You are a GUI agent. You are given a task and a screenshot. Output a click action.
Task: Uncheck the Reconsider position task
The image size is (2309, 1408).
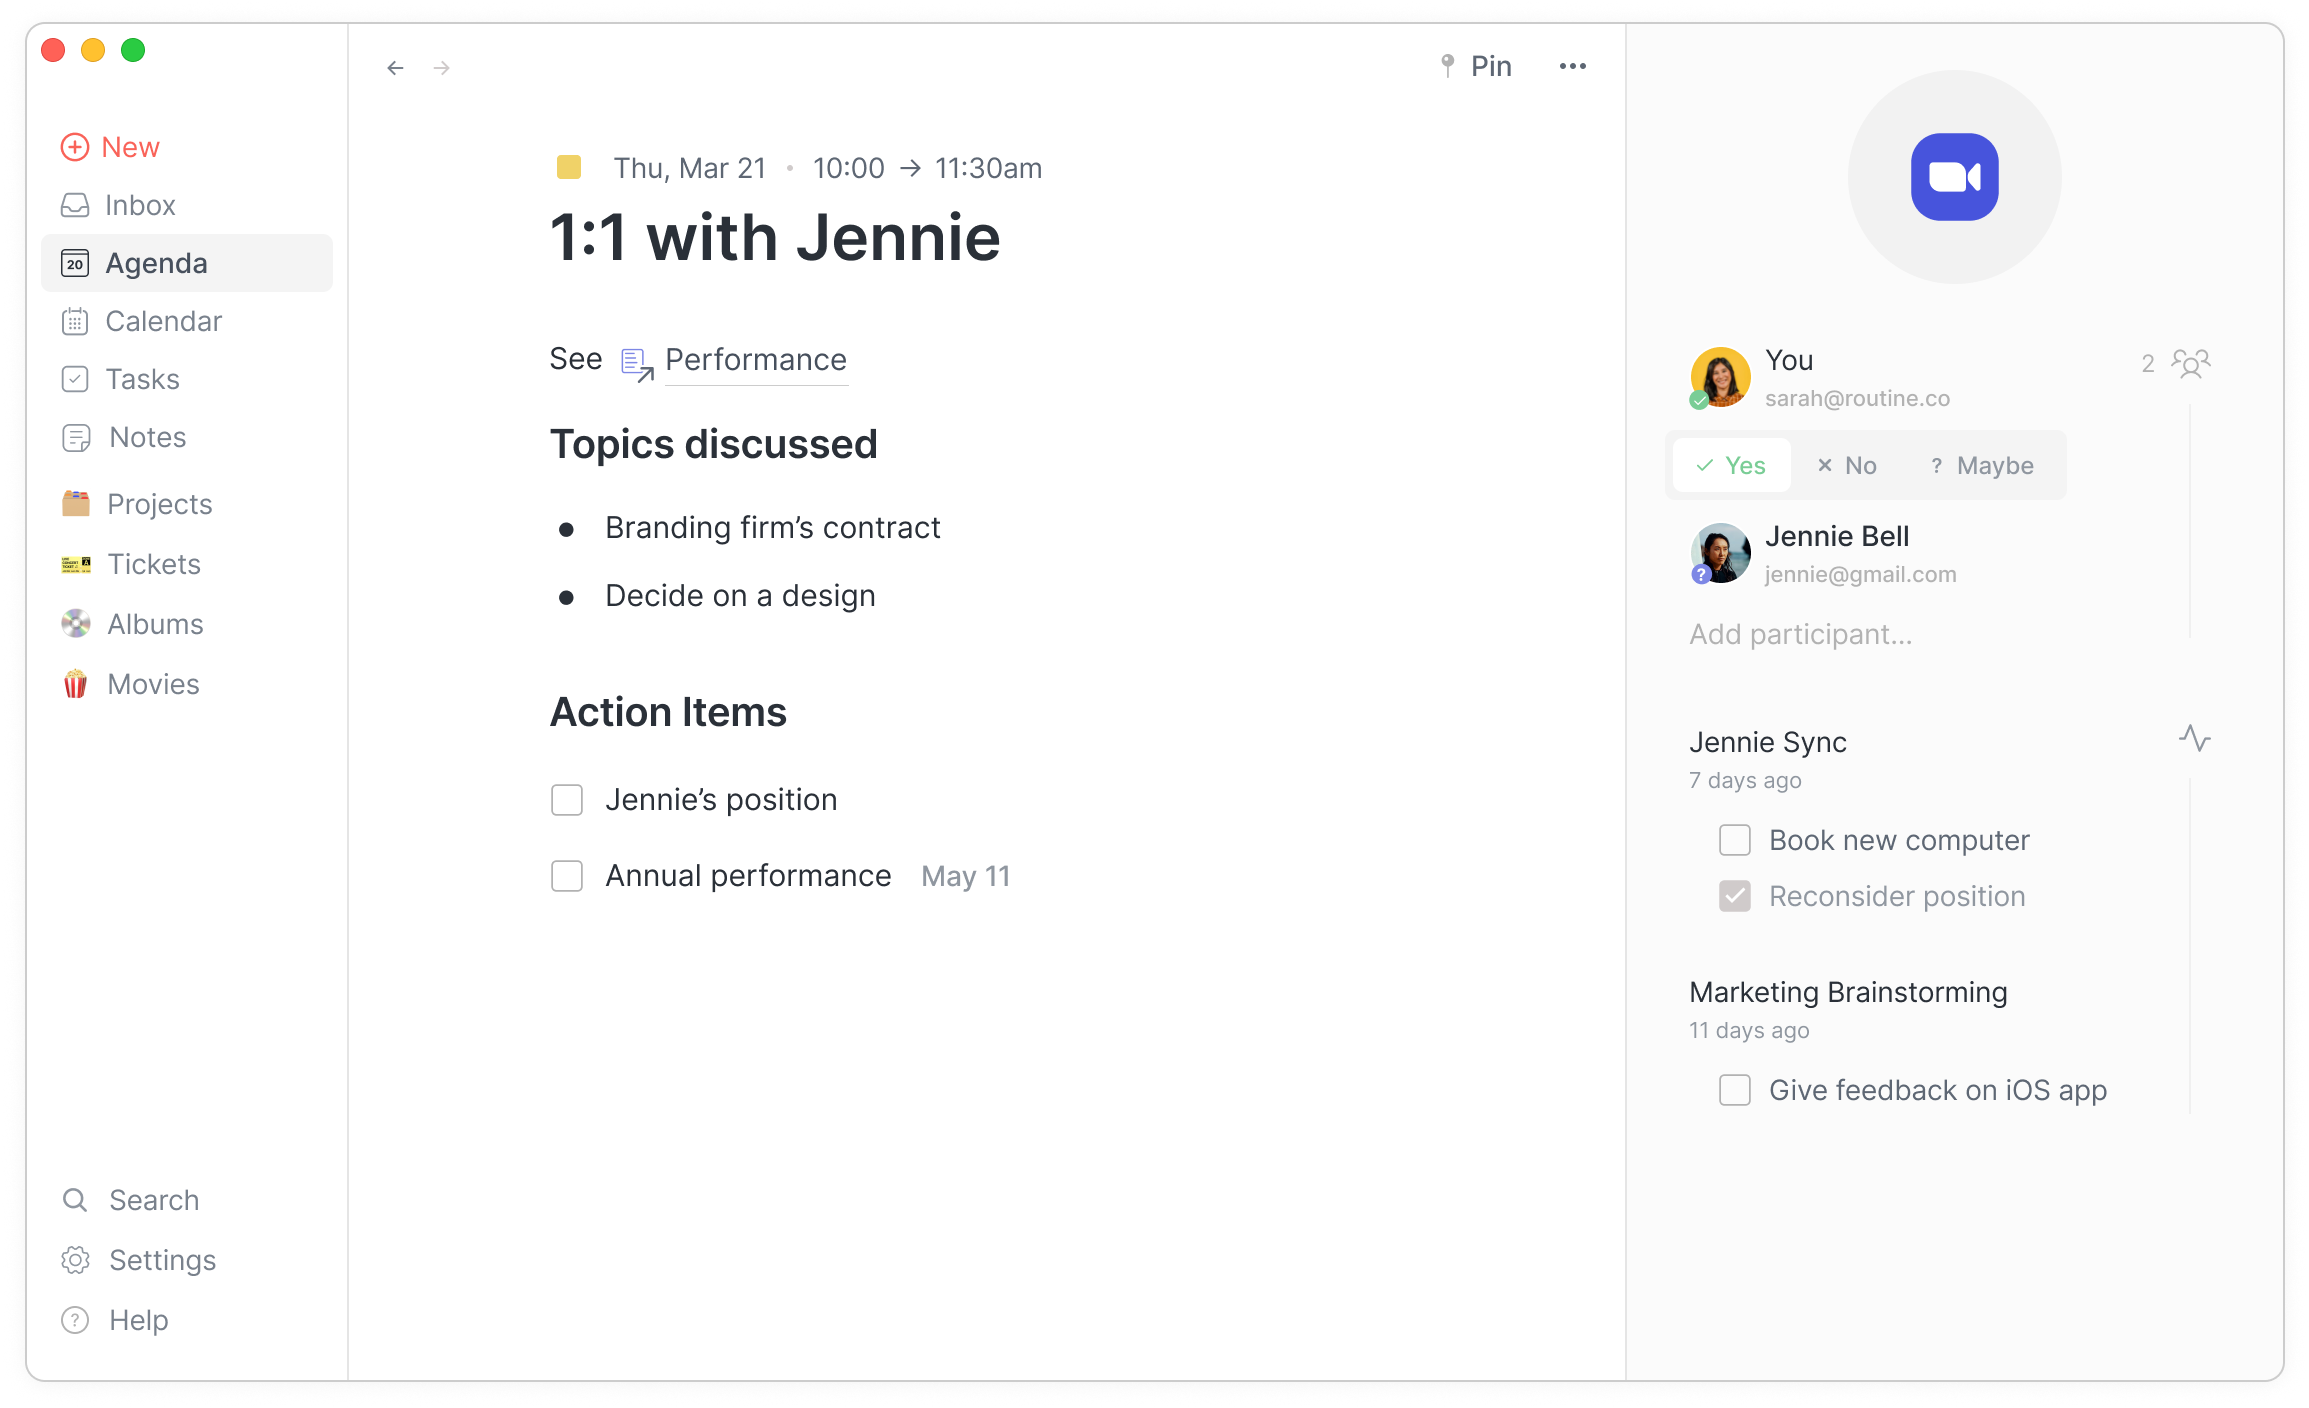pos(1735,896)
